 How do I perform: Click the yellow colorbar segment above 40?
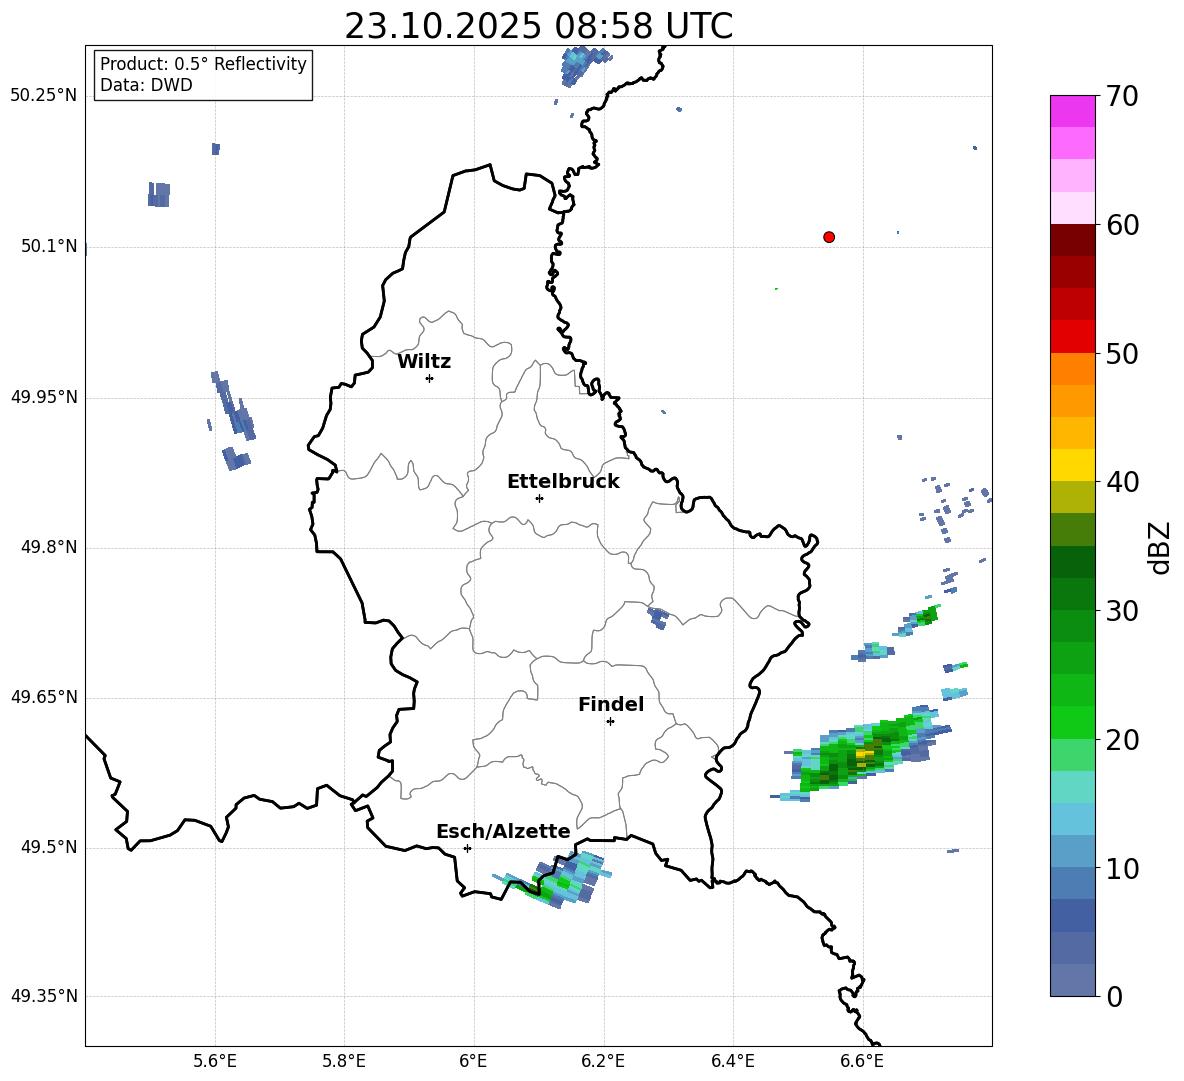point(1072,465)
